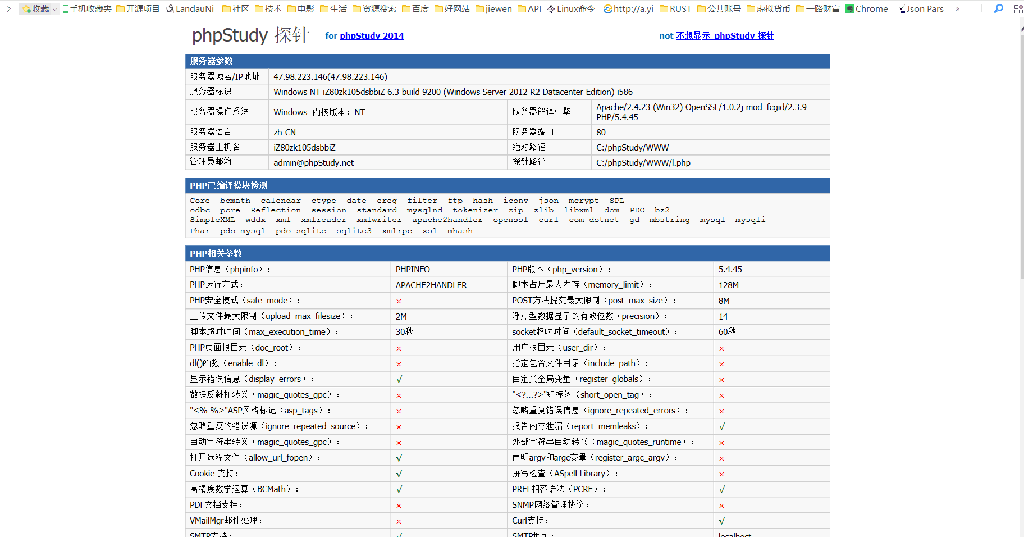The width and height of the screenshot is (1024, 537).
Task: Open the Linux命令 bookmark
Action: (571, 8)
